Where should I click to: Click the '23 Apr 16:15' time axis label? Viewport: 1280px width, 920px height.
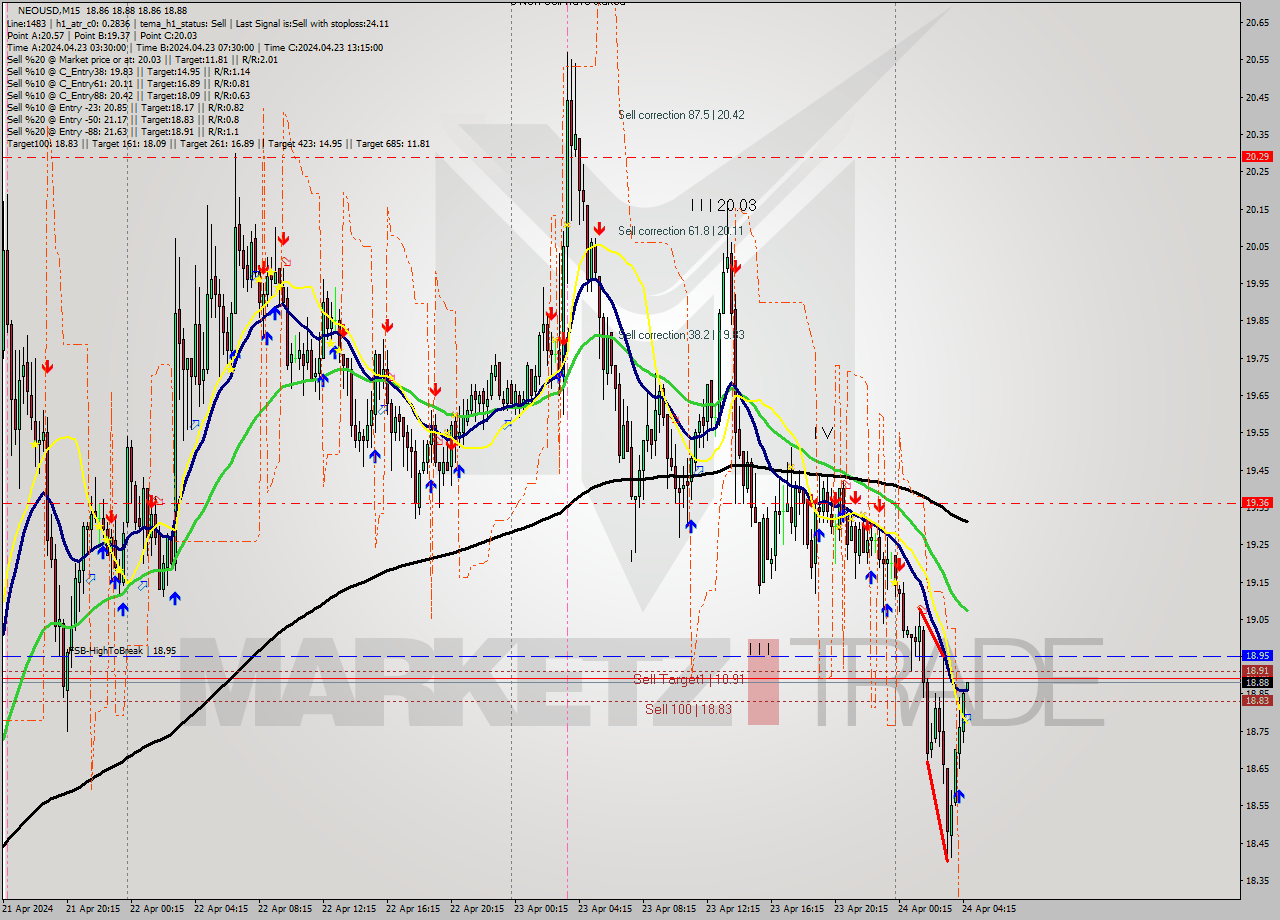797,909
